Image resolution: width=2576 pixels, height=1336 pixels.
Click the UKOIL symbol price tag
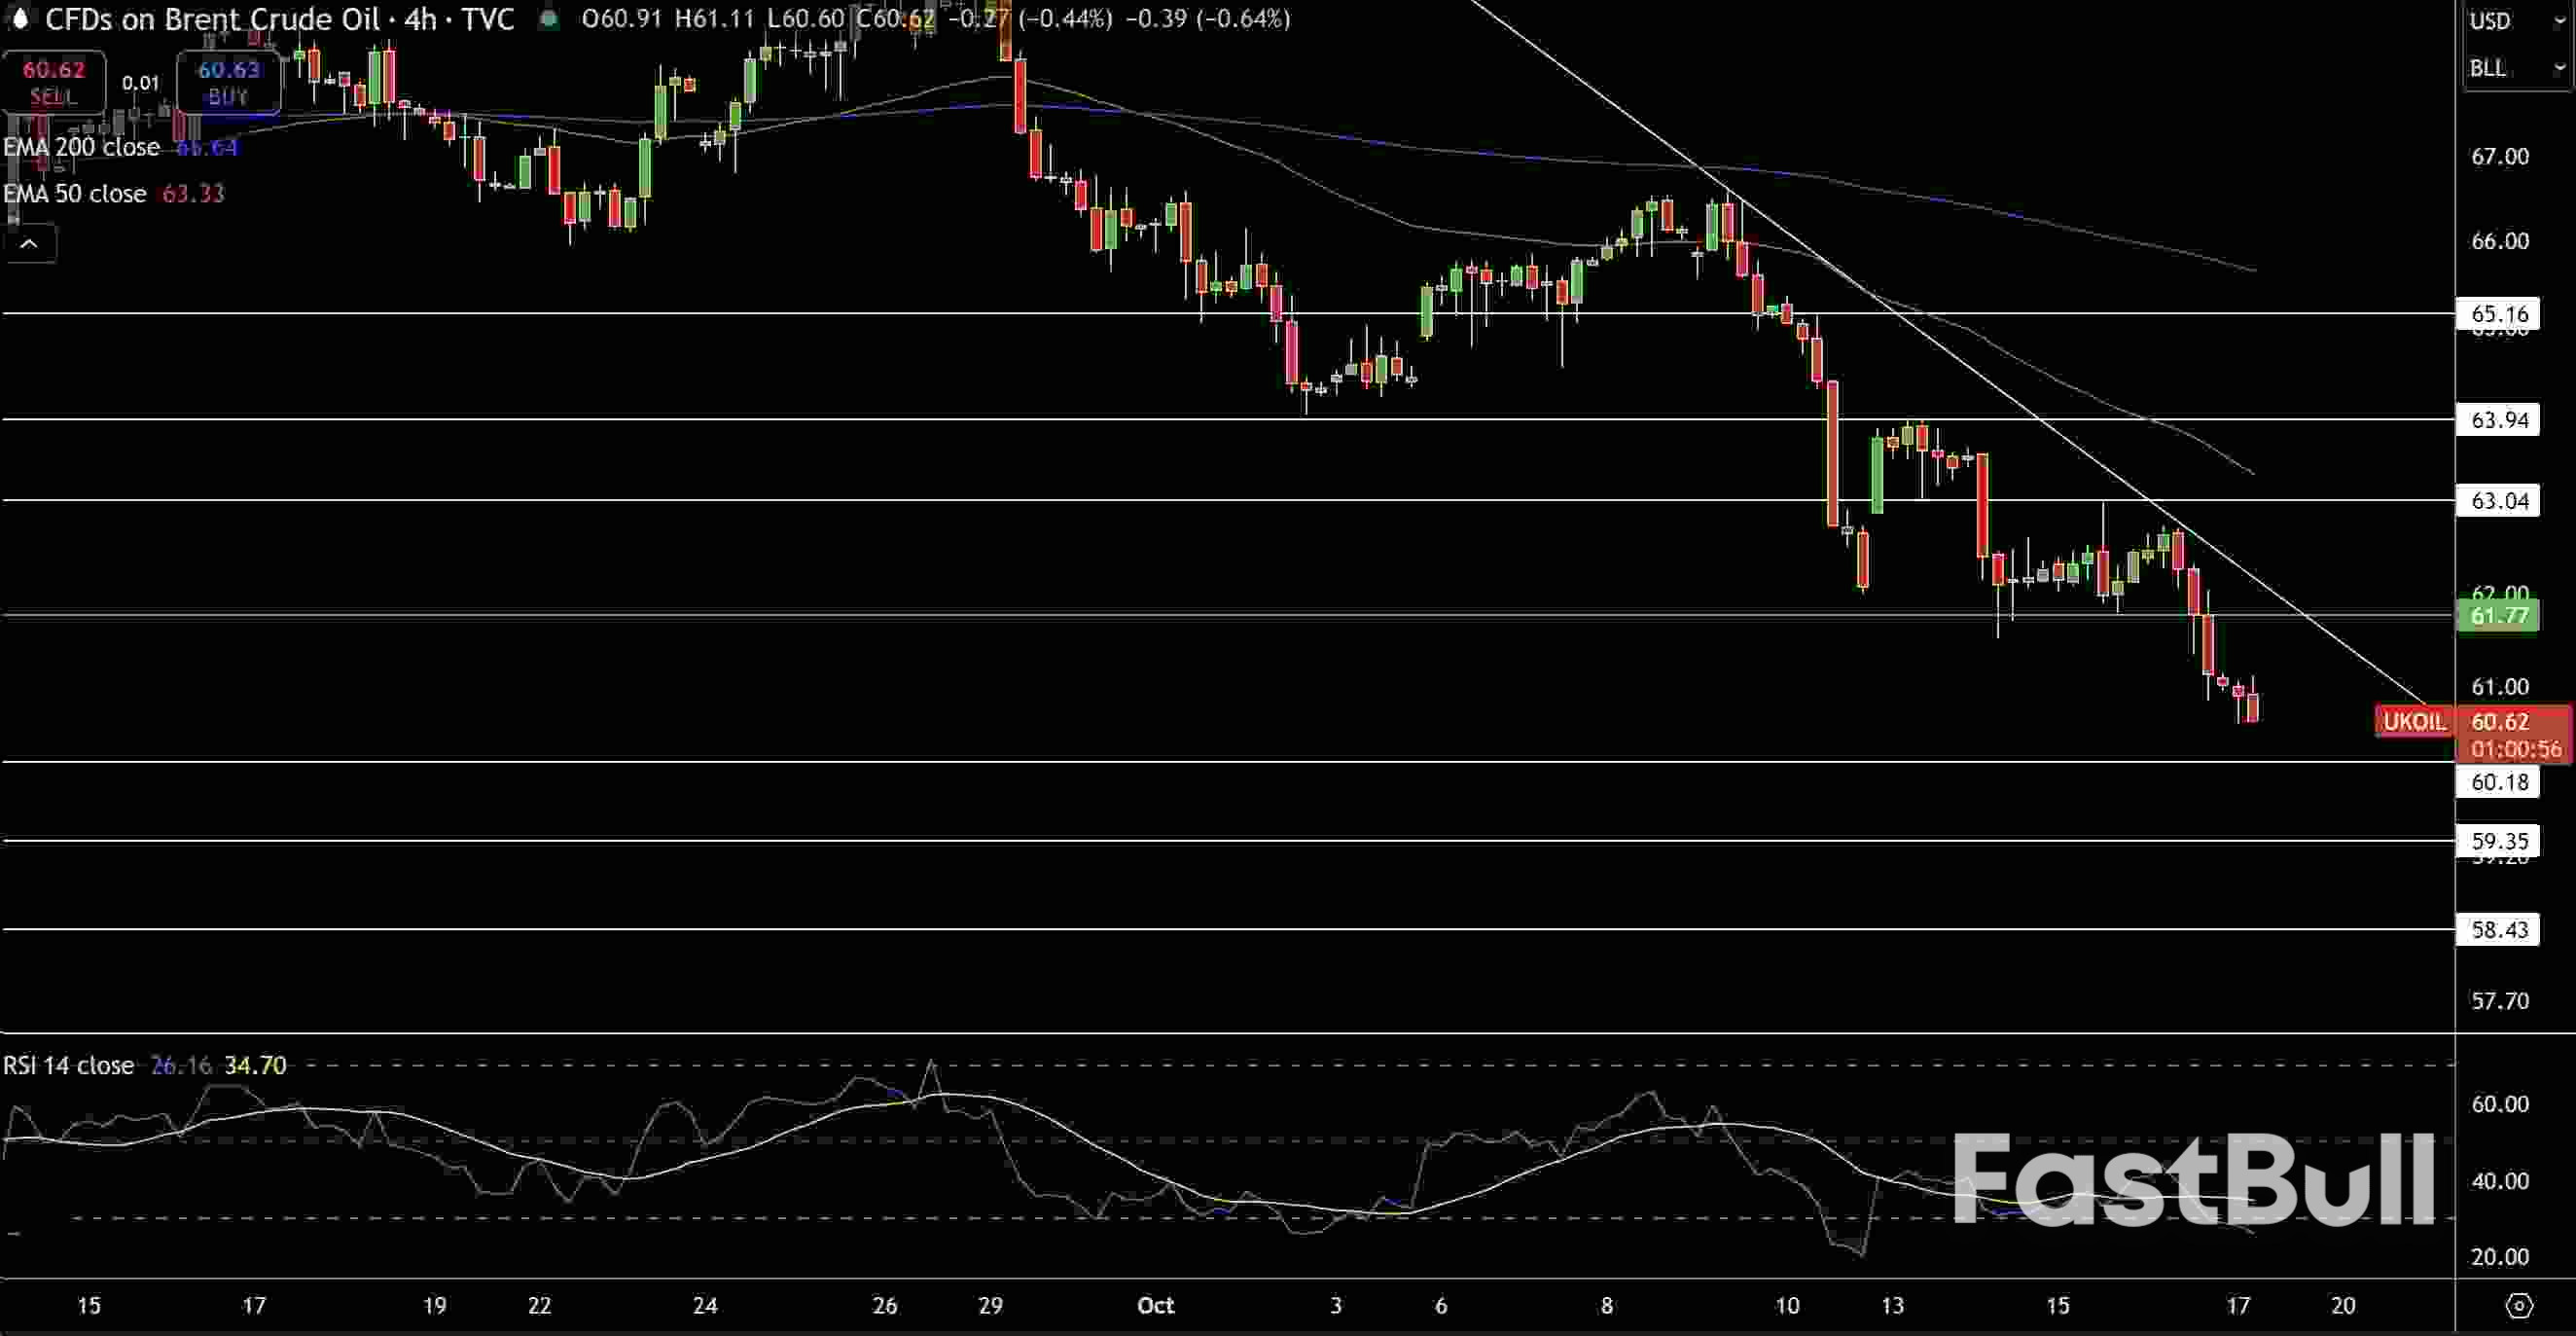[x=2412, y=722]
